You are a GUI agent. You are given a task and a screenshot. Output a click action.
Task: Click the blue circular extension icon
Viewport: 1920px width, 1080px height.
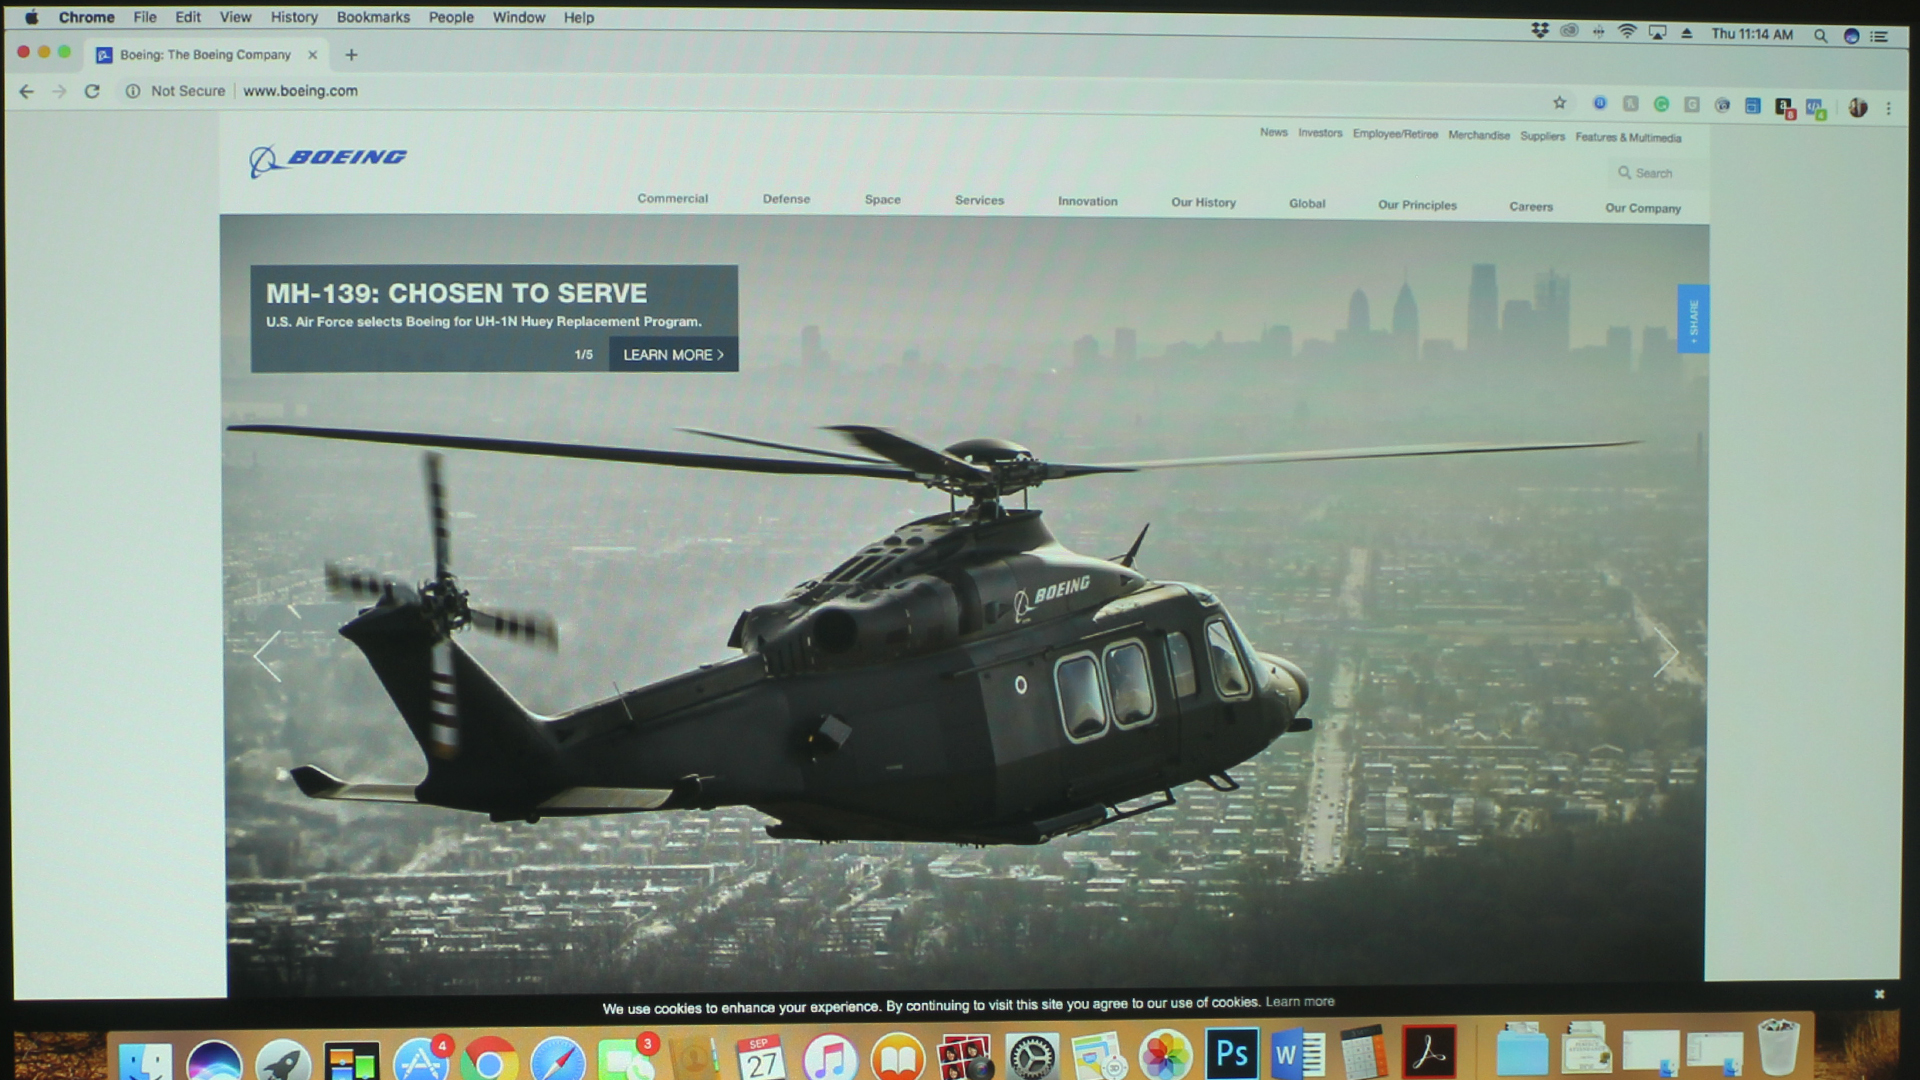tap(1600, 103)
